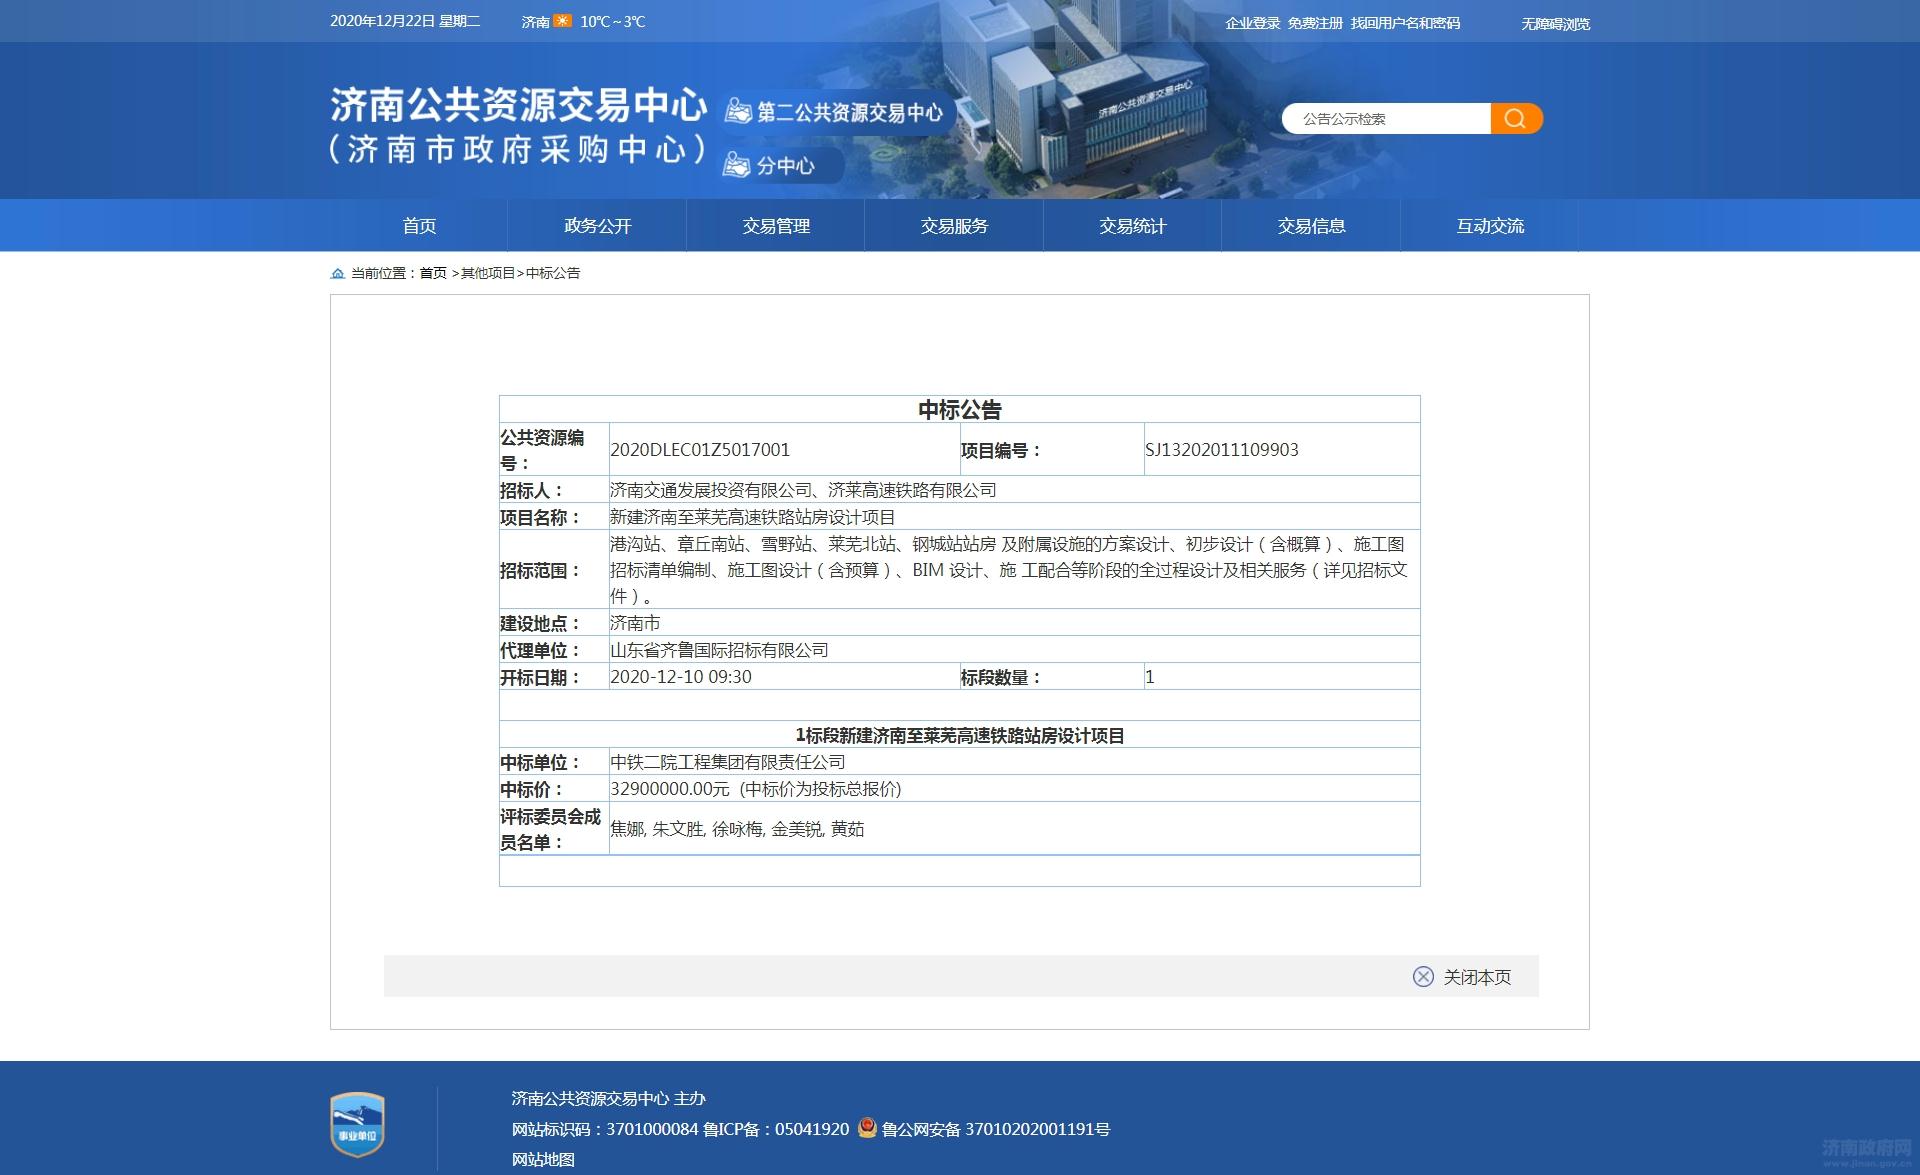Viewport: 1920px width, 1175px height.
Task: Open the 政务公开 navigation menu
Action: 597,226
